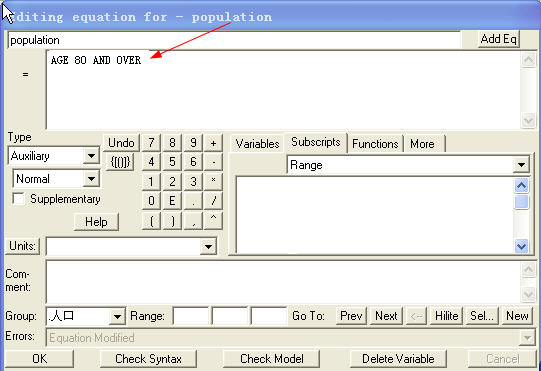Switch to the Variables tab

[x=257, y=144]
